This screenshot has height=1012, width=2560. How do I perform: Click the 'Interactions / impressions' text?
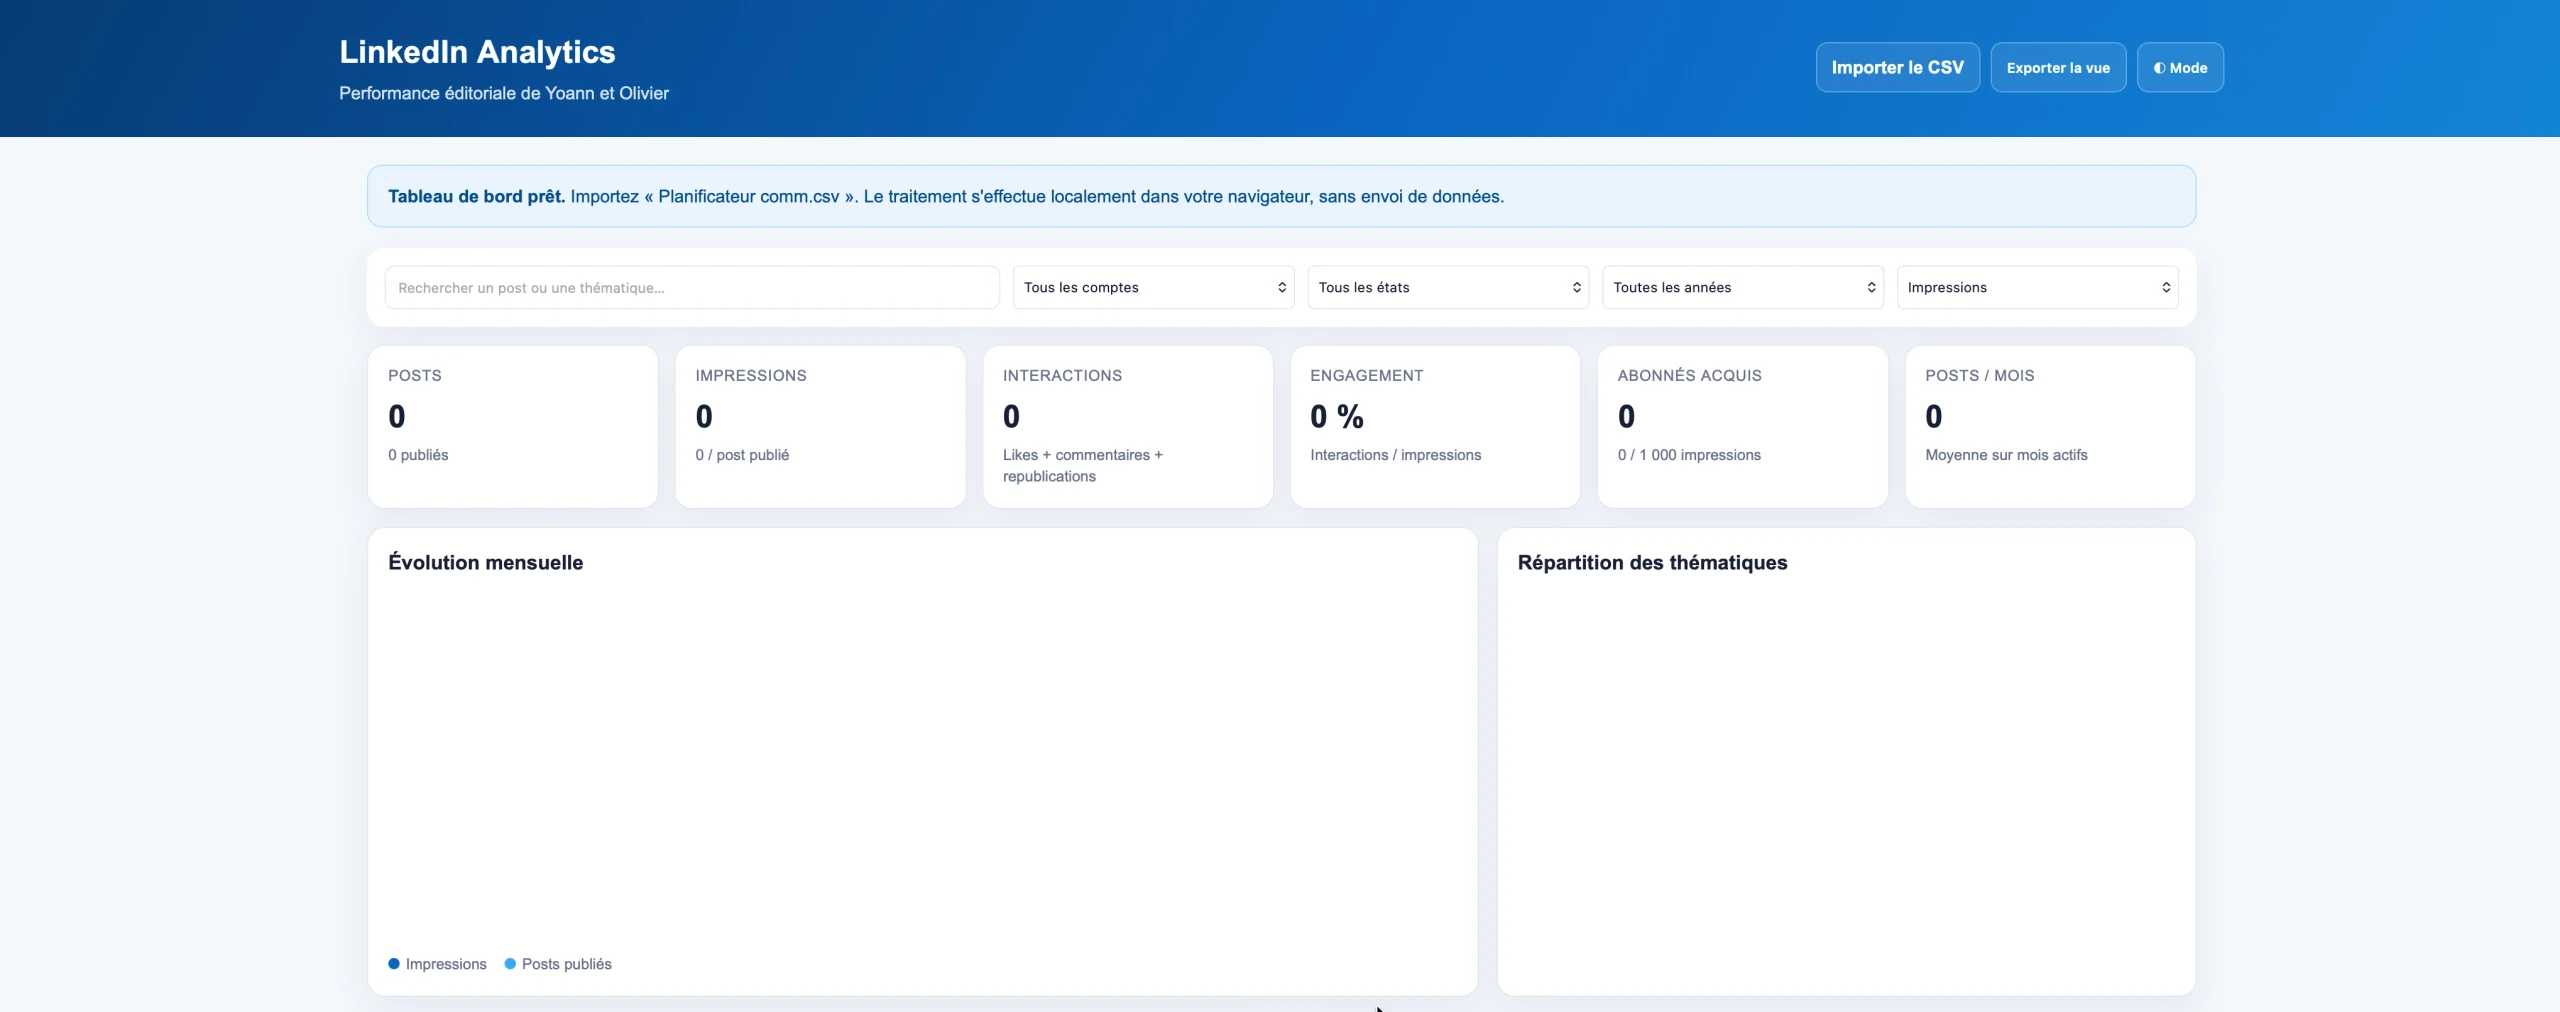coord(1395,455)
